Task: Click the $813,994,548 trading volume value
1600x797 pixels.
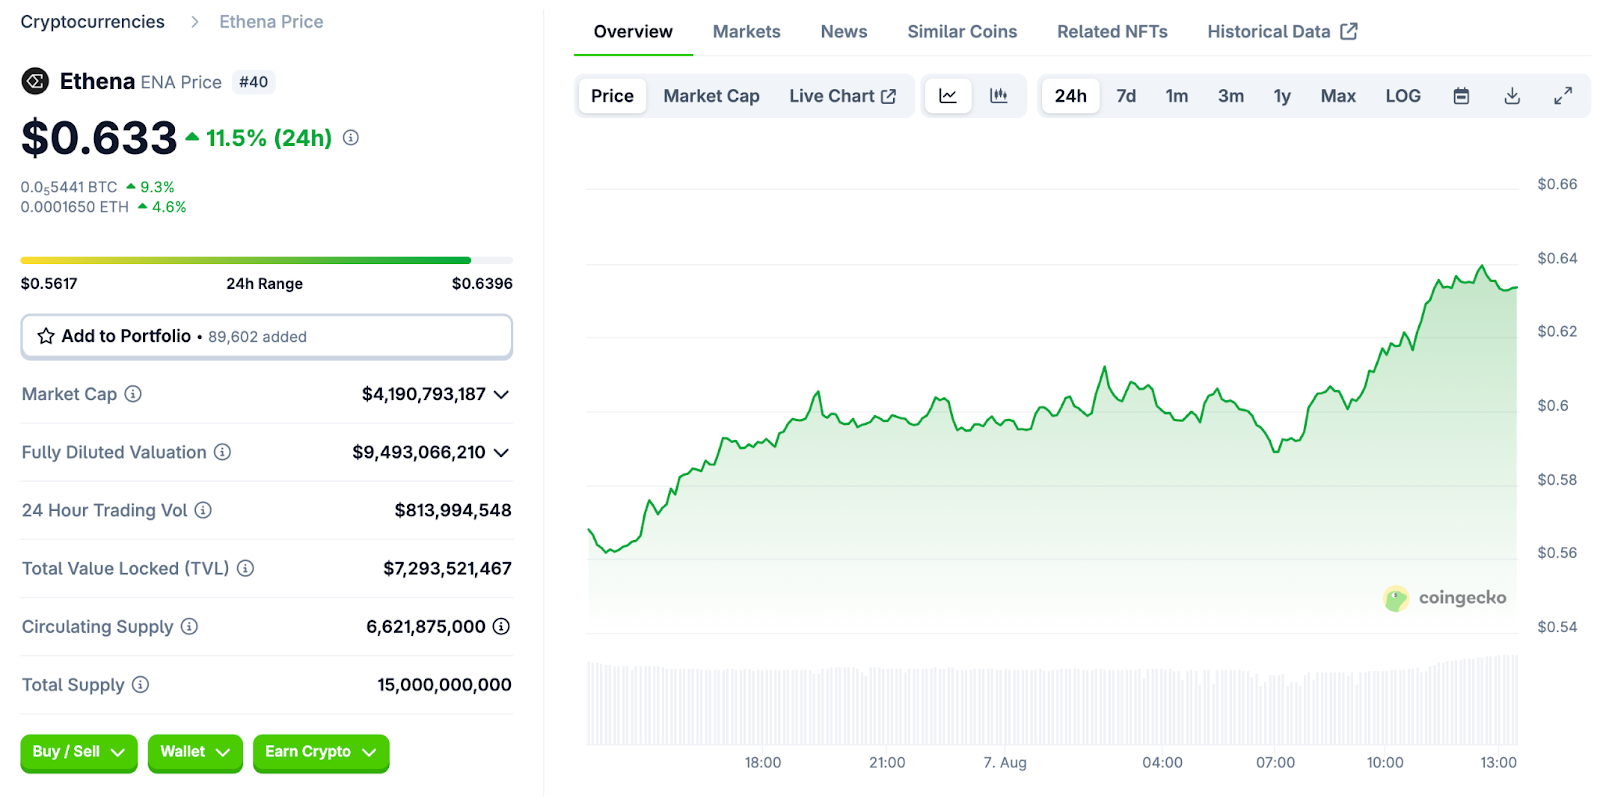Action: [x=453, y=510]
